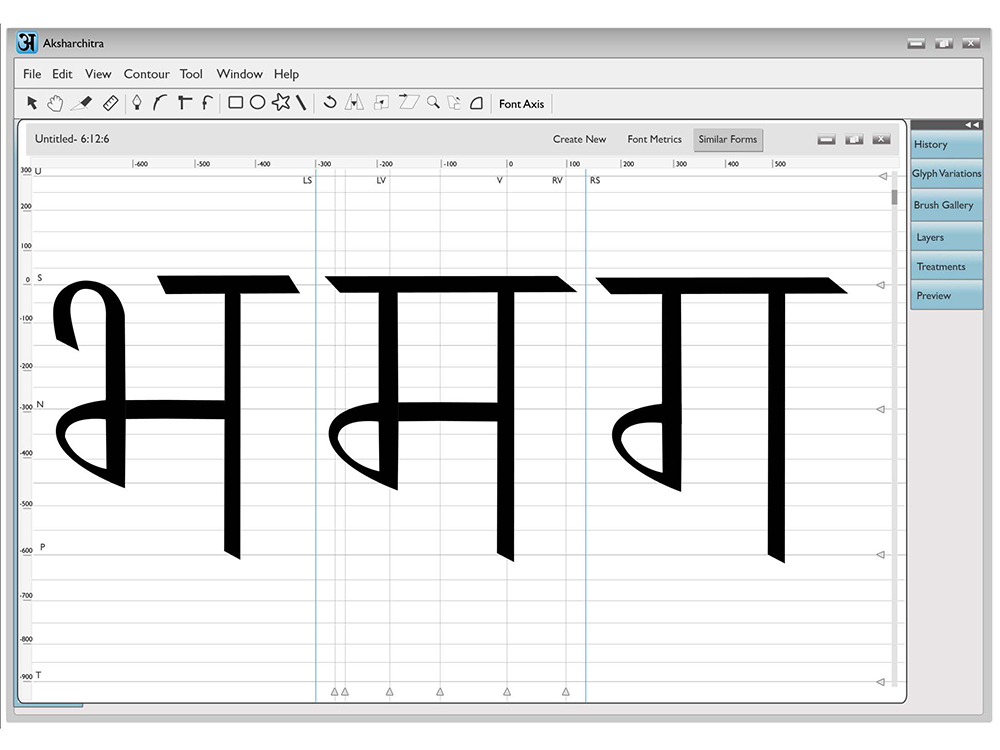Click the rotate icon in toolbar

tap(330, 102)
